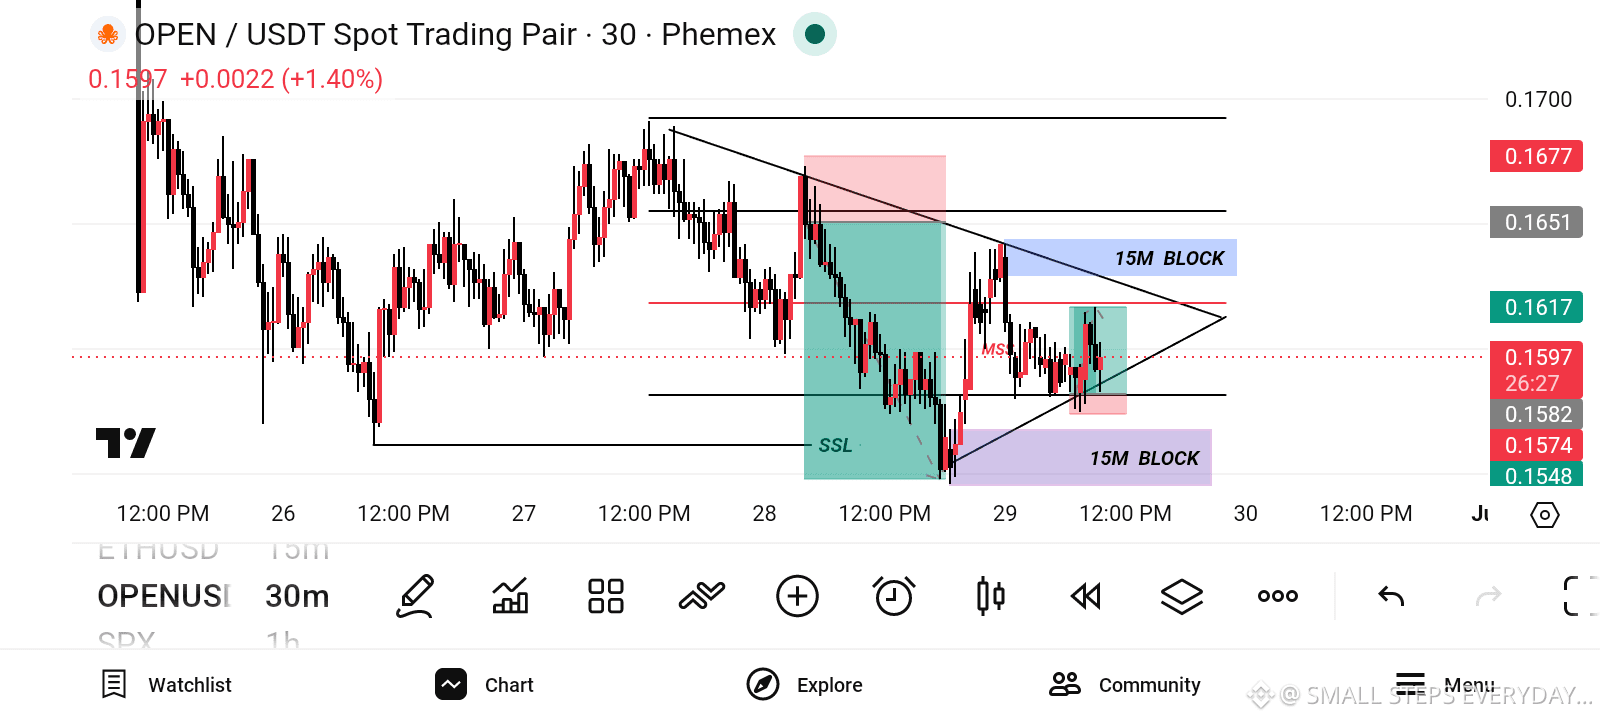Open the Menu tab
1600x720 pixels.
pyautogui.click(x=1445, y=685)
